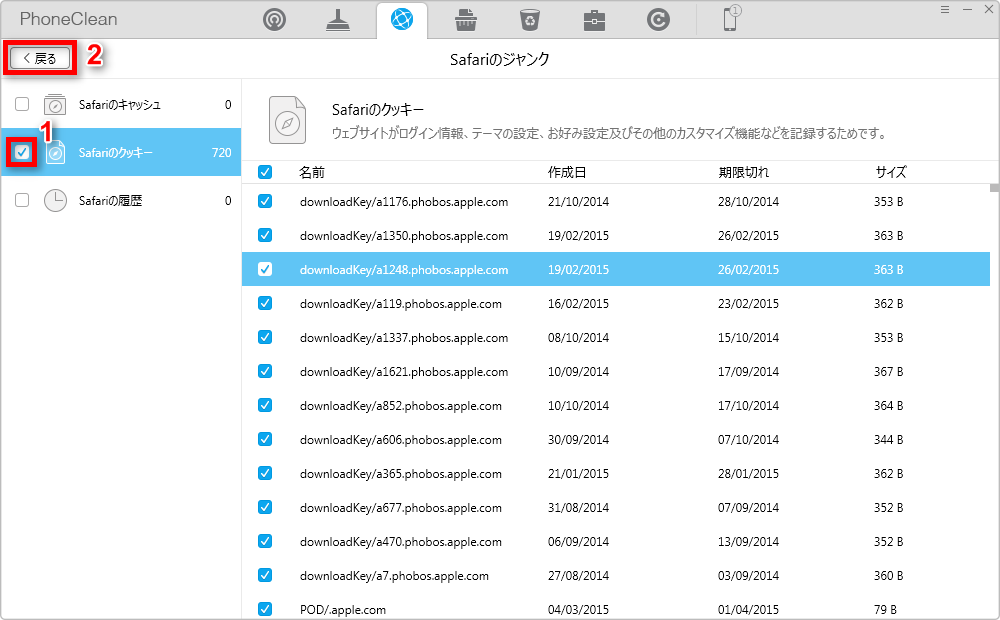The image size is (1000, 620).
Task: Toggle the select-all checkbox beside 名前
Action: (x=265, y=172)
